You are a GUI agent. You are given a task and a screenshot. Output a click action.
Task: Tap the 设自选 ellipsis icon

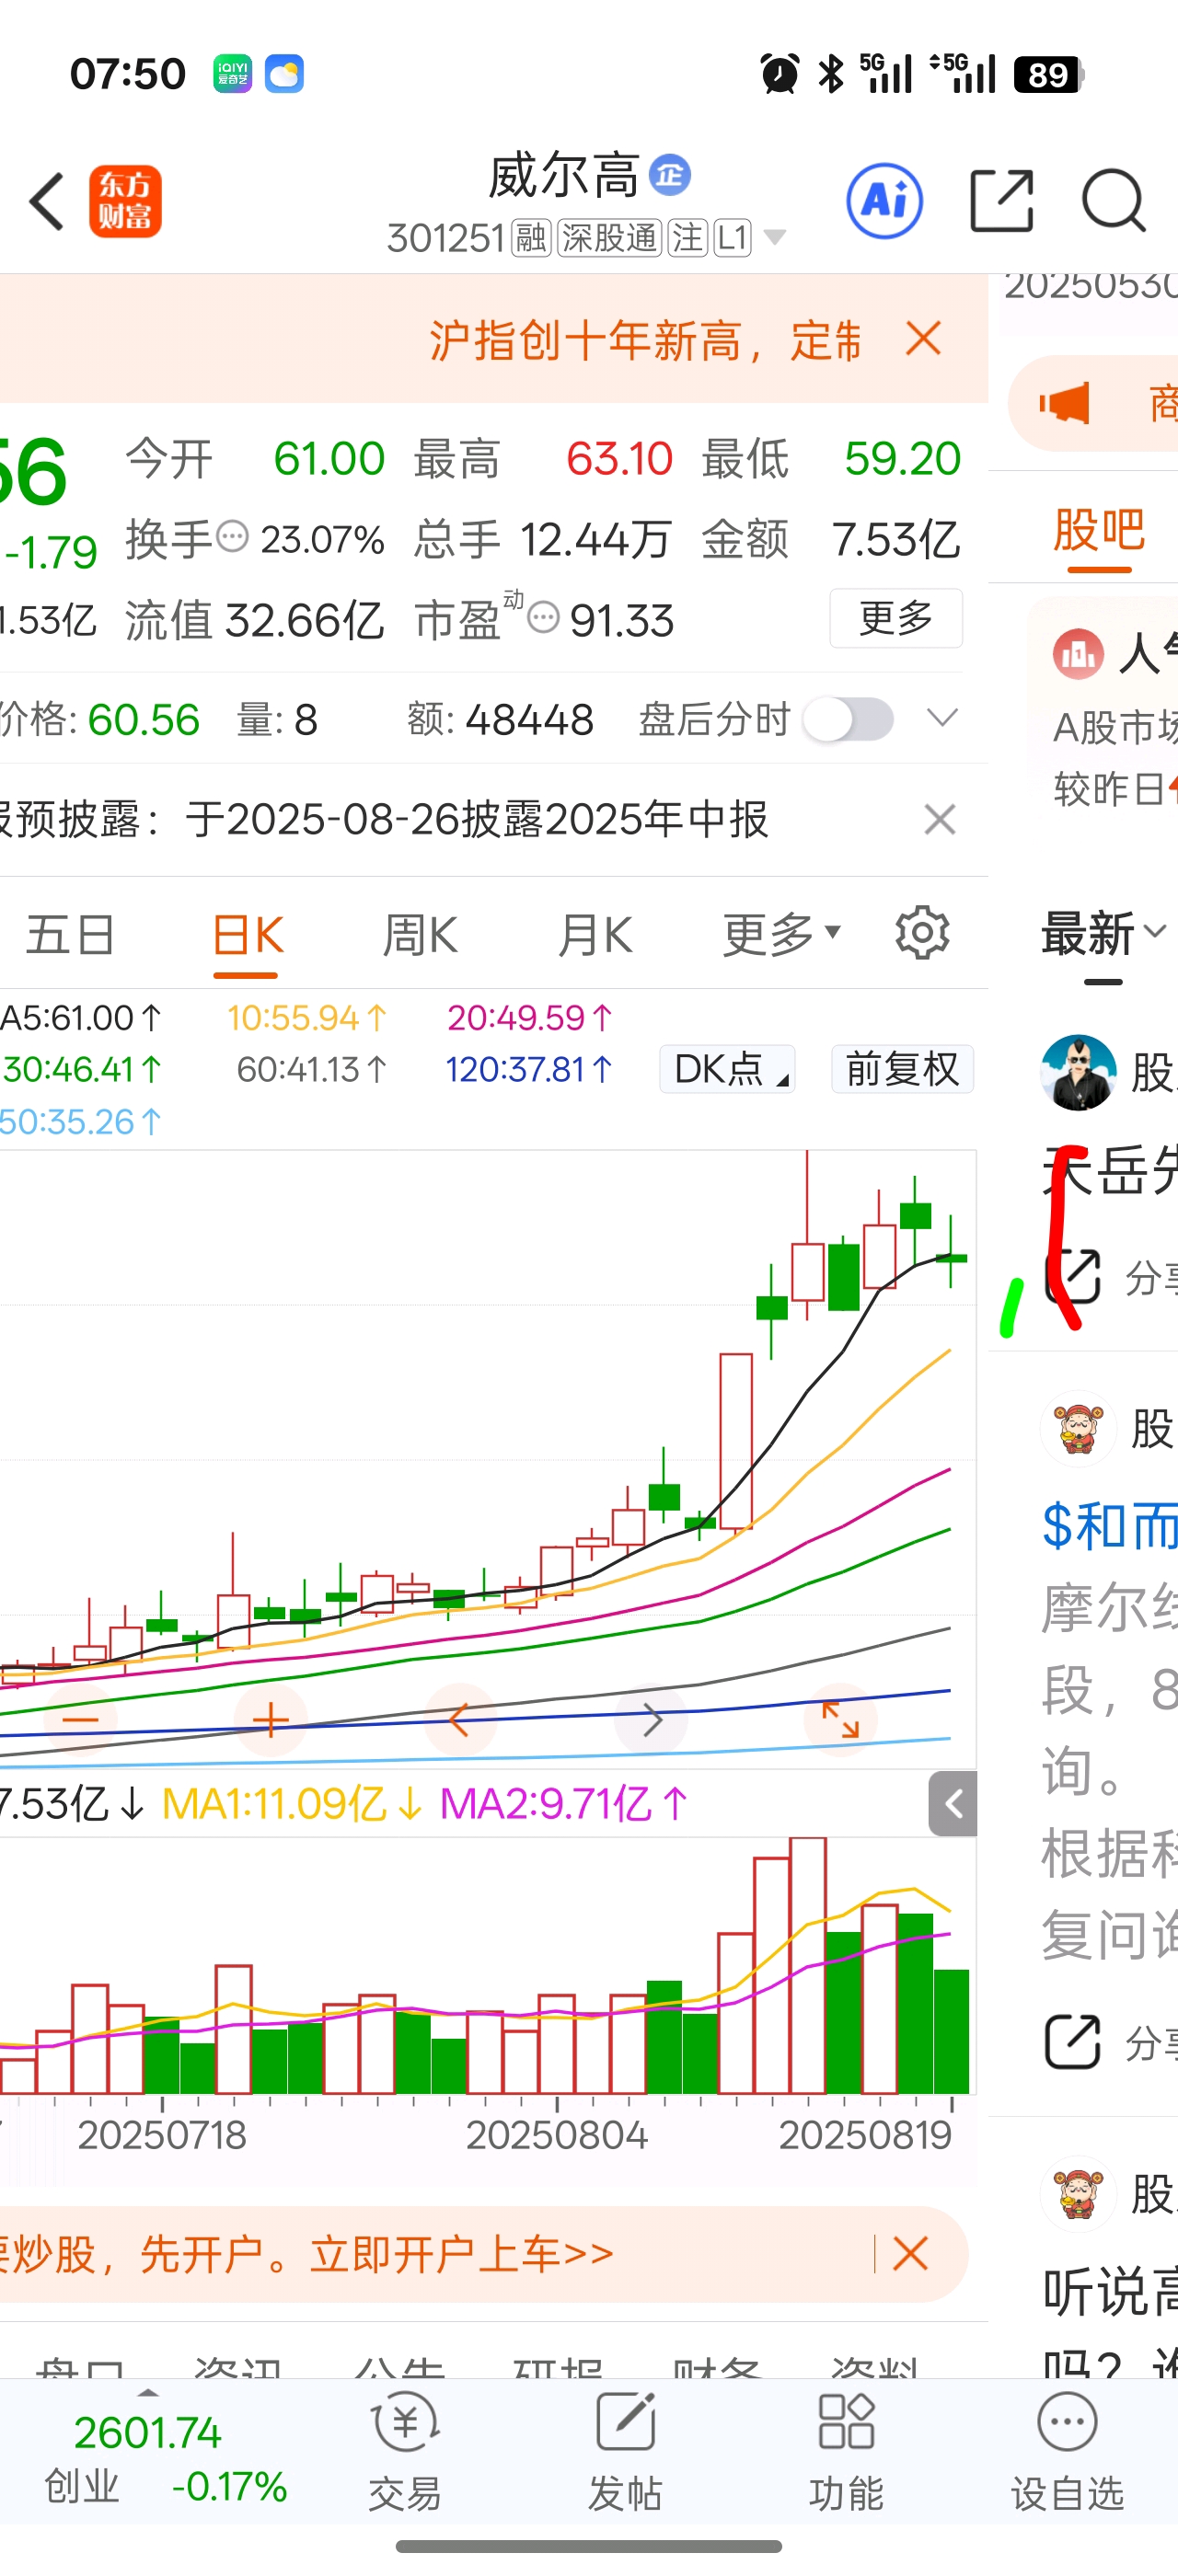coord(1067,2422)
